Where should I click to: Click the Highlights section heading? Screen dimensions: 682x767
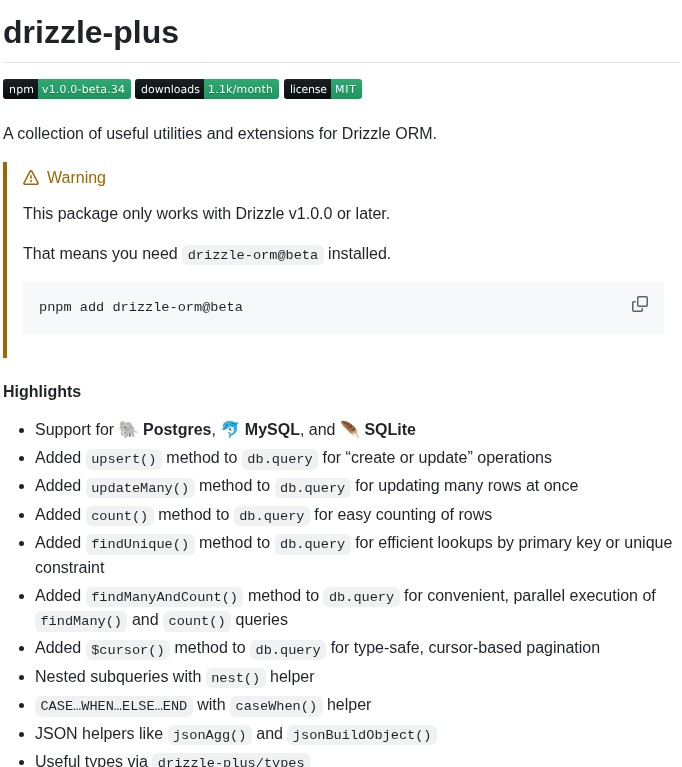(x=42, y=391)
